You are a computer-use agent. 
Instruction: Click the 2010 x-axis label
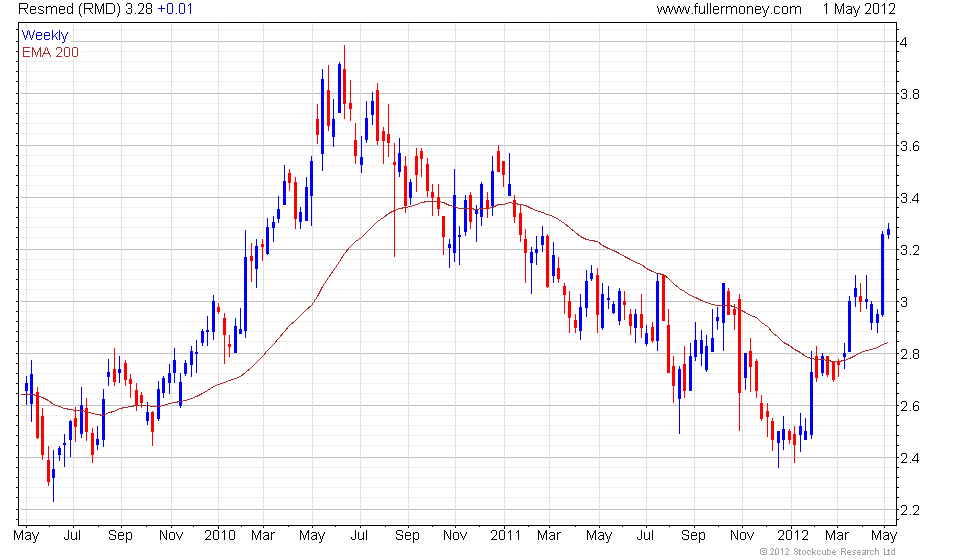tap(219, 536)
